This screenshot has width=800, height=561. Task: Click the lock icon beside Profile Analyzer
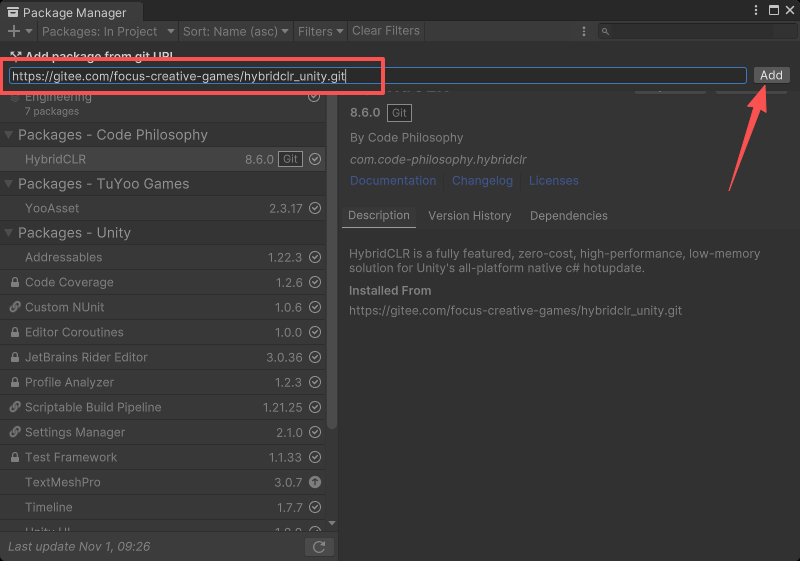(x=15, y=382)
